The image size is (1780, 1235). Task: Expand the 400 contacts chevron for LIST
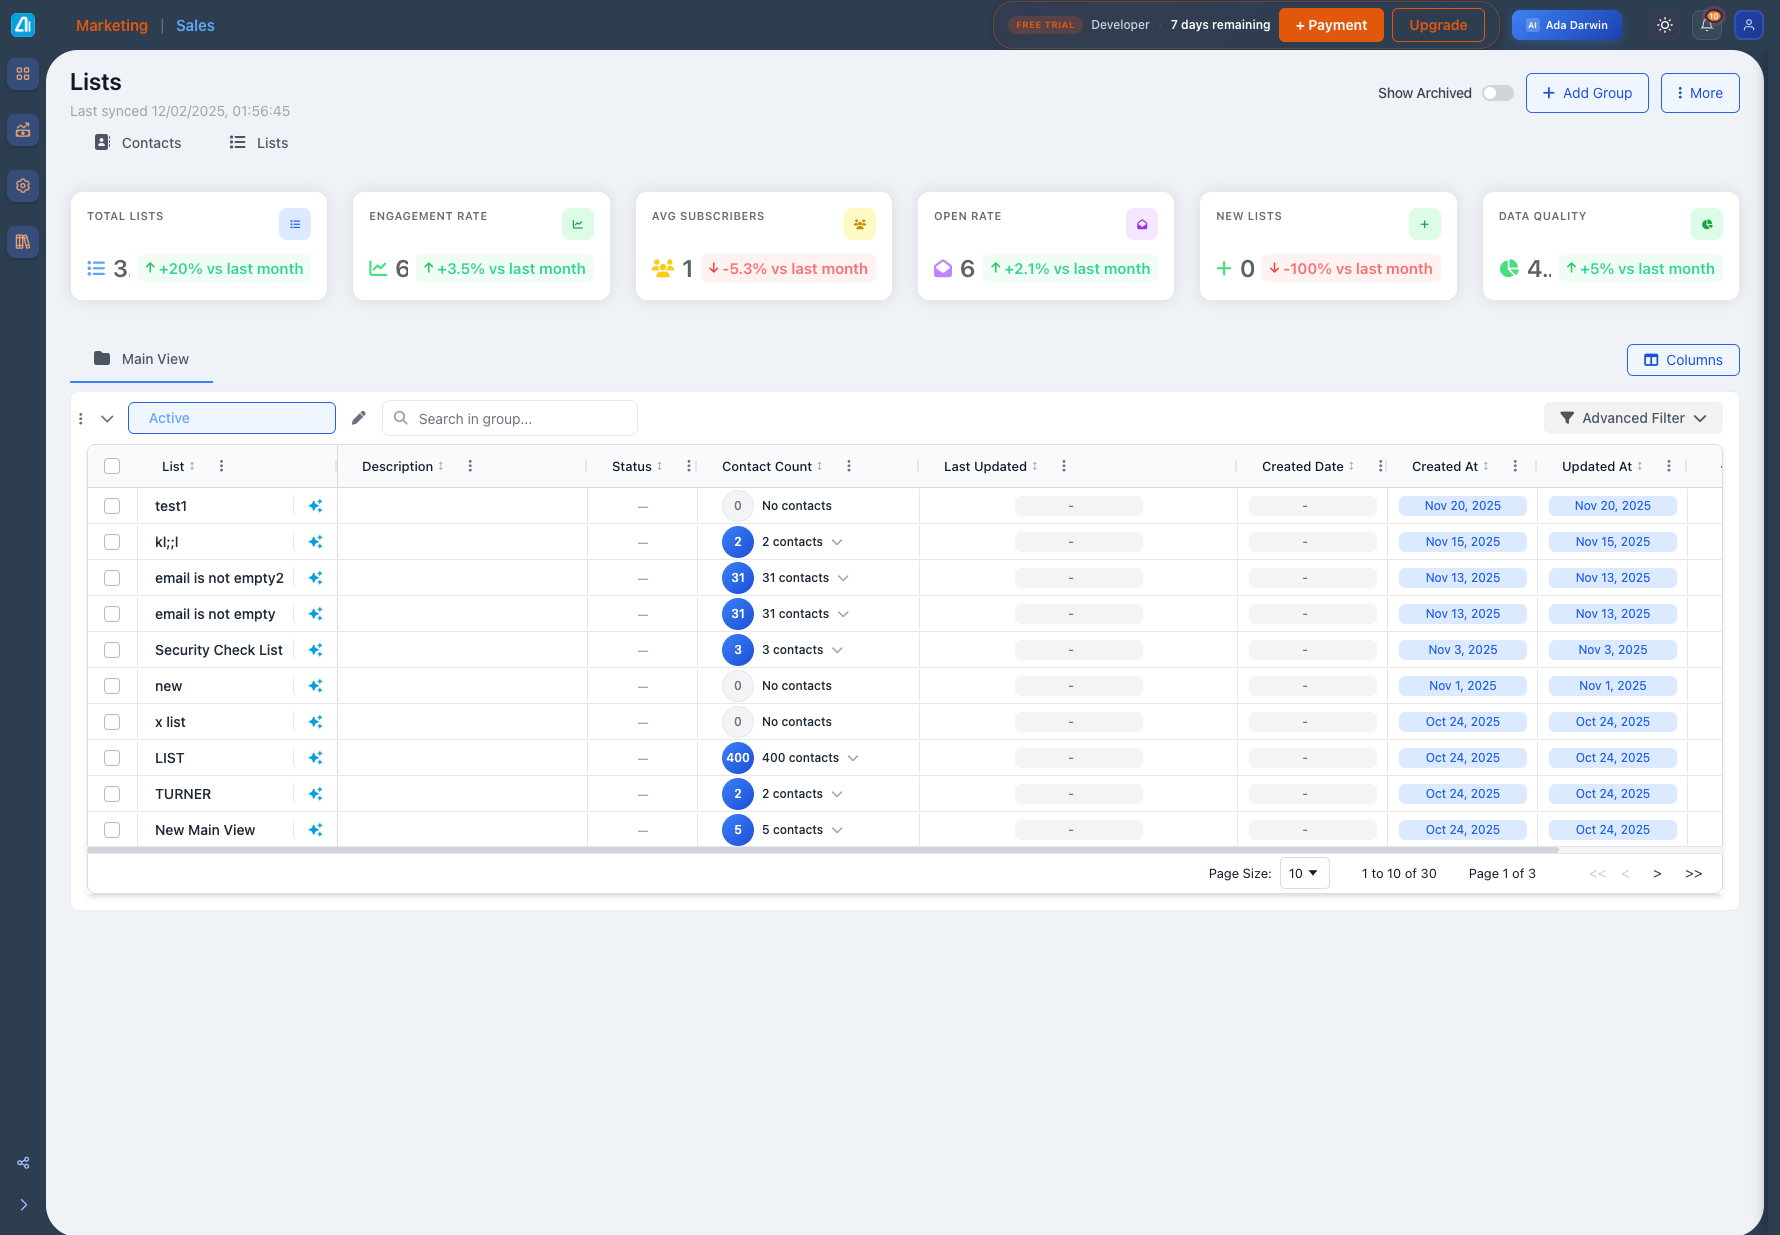853,758
